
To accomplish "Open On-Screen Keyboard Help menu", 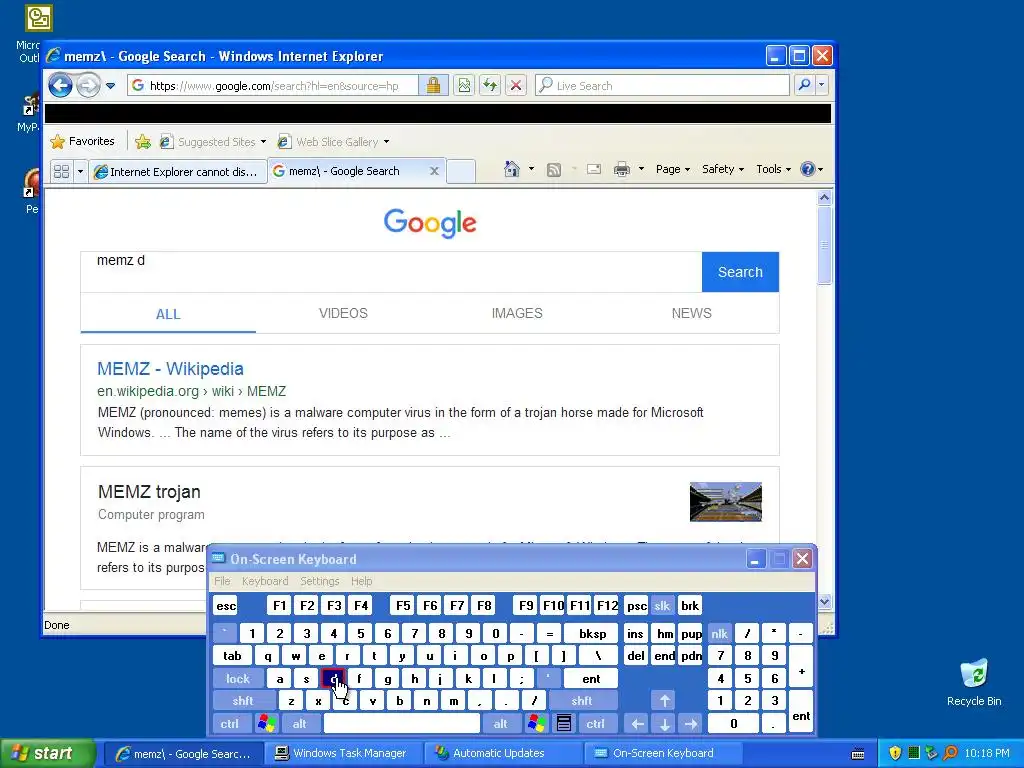I will 361,581.
